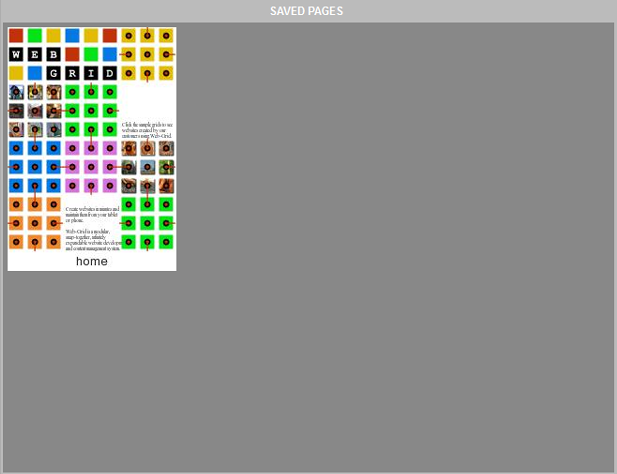Open the photo grid on the right side
This screenshot has height=474, width=617.
(147, 167)
